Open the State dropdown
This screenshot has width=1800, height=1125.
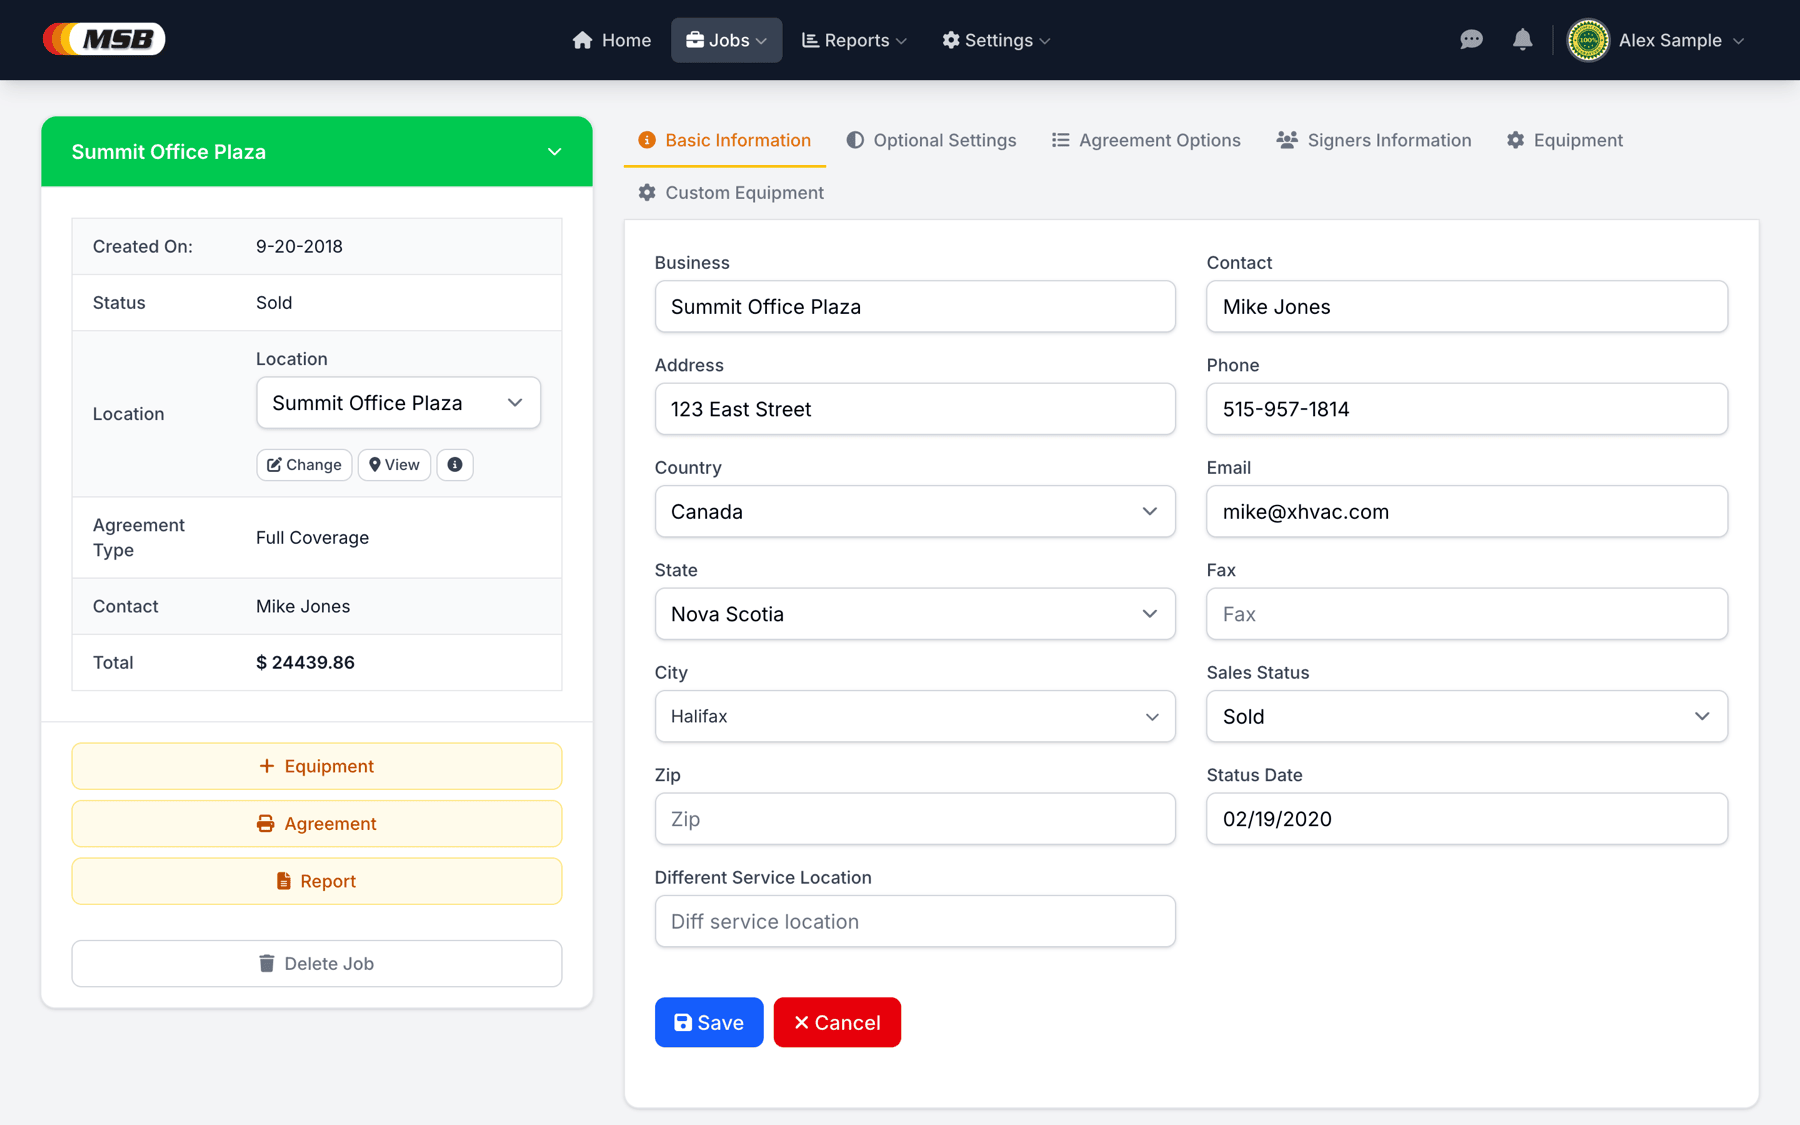click(915, 614)
